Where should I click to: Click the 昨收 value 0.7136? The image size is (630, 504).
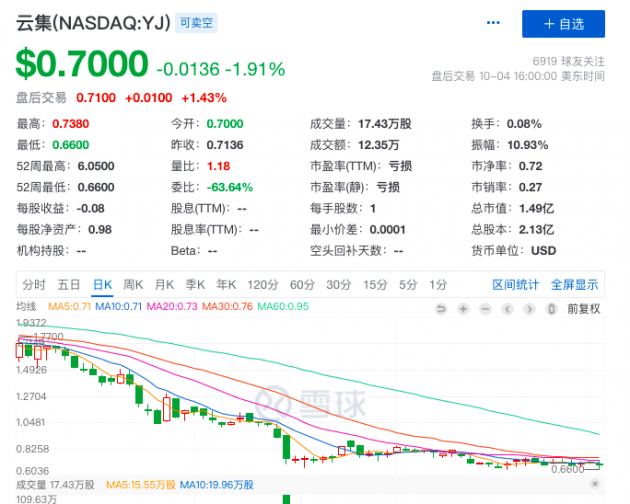coord(225,145)
